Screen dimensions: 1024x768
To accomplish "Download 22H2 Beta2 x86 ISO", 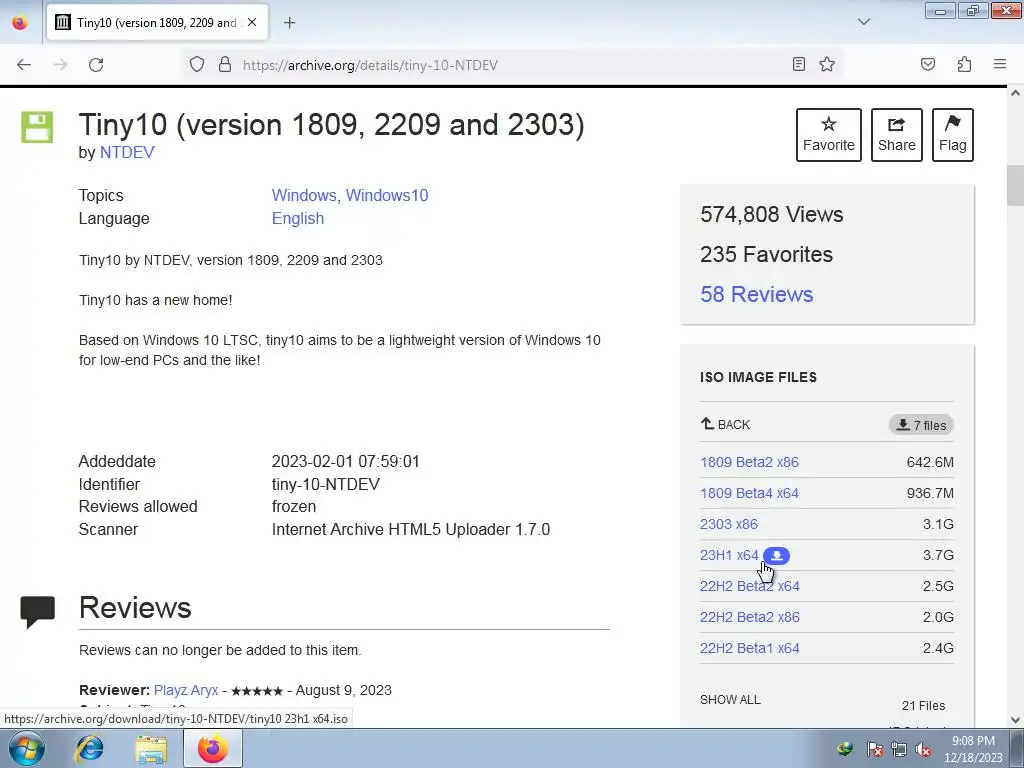I will coord(750,617).
